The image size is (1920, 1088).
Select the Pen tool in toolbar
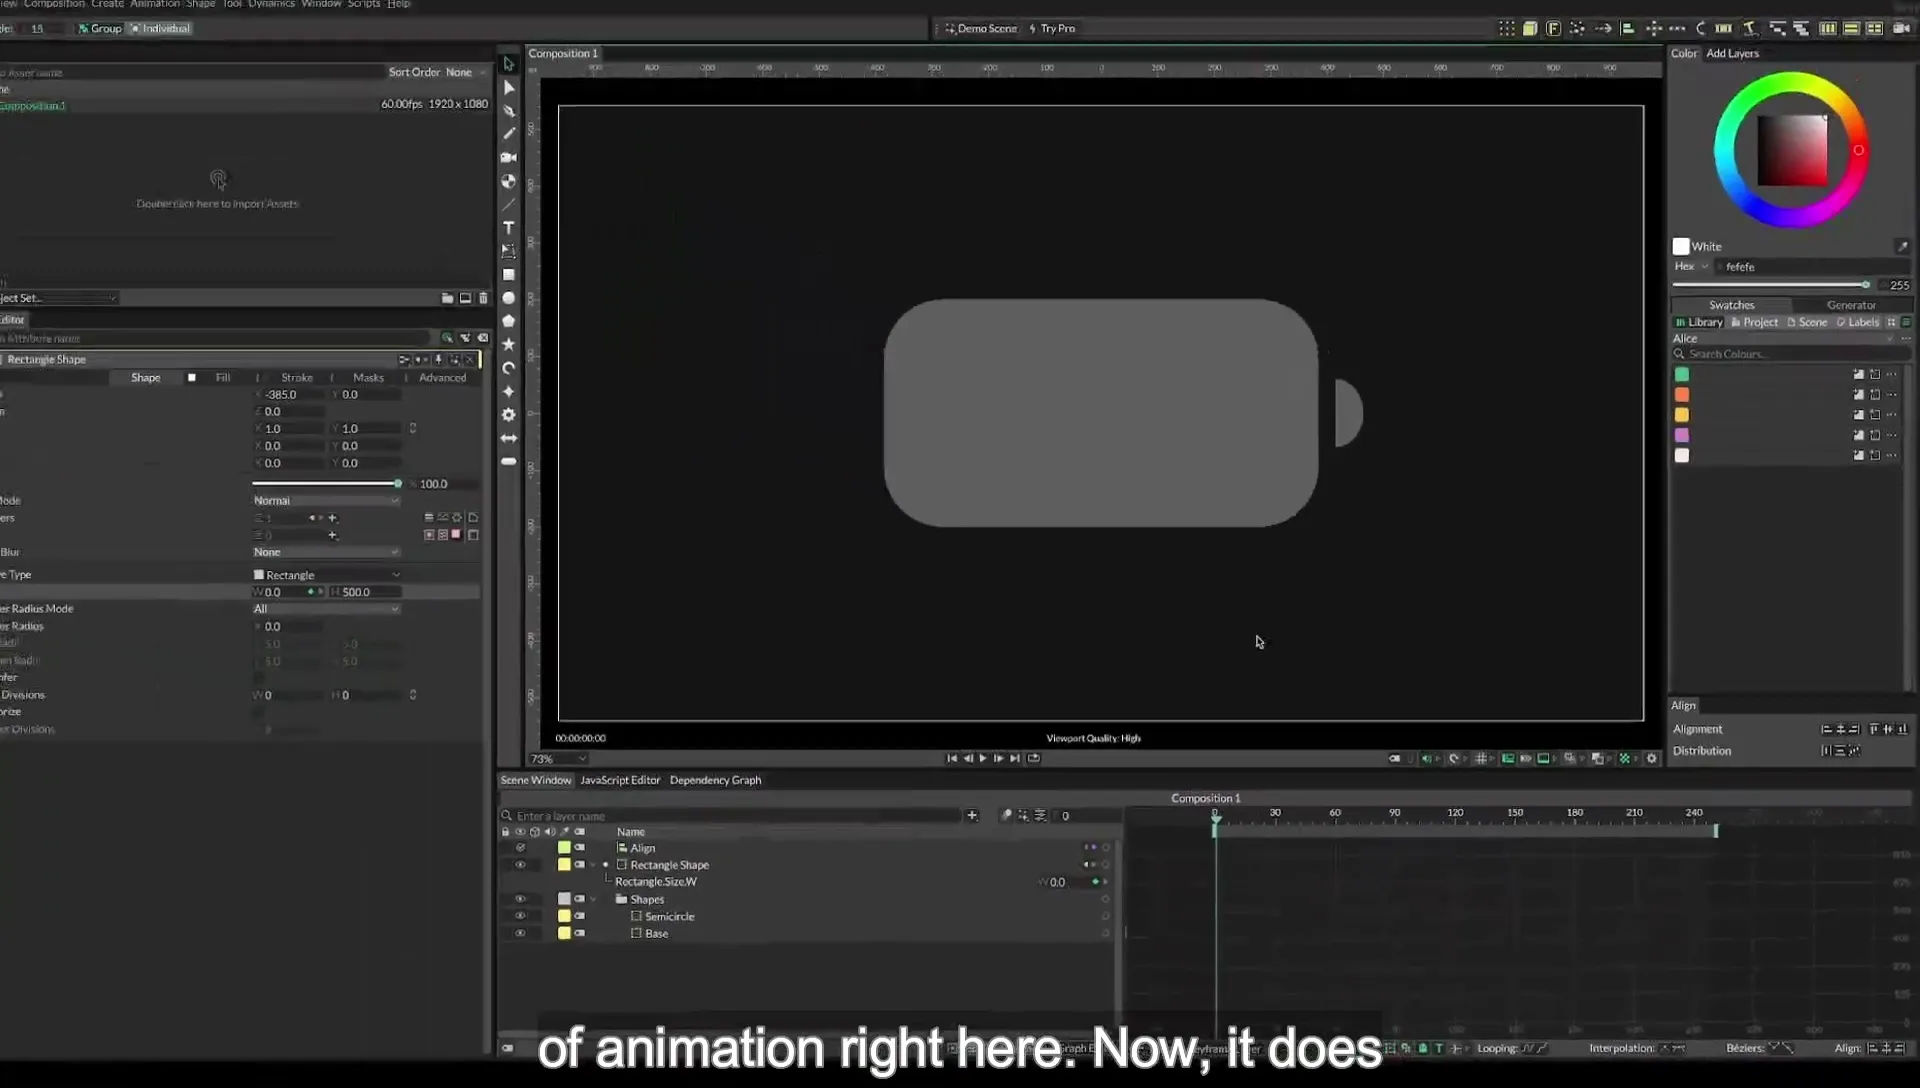coord(508,111)
